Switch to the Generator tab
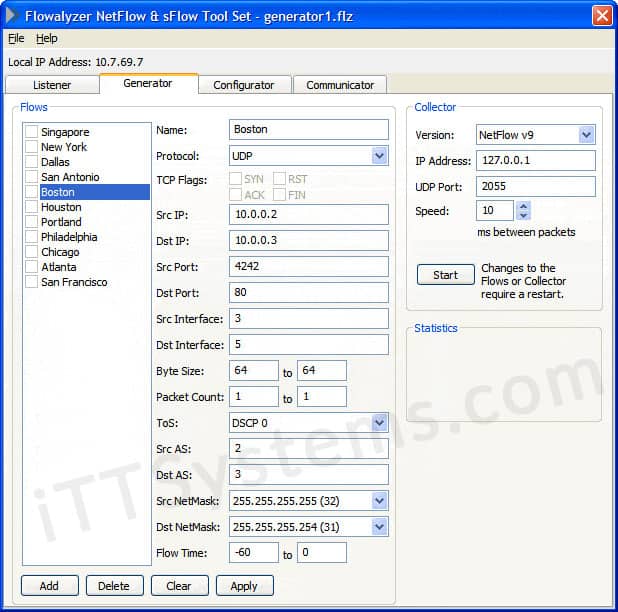 click(x=148, y=83)
